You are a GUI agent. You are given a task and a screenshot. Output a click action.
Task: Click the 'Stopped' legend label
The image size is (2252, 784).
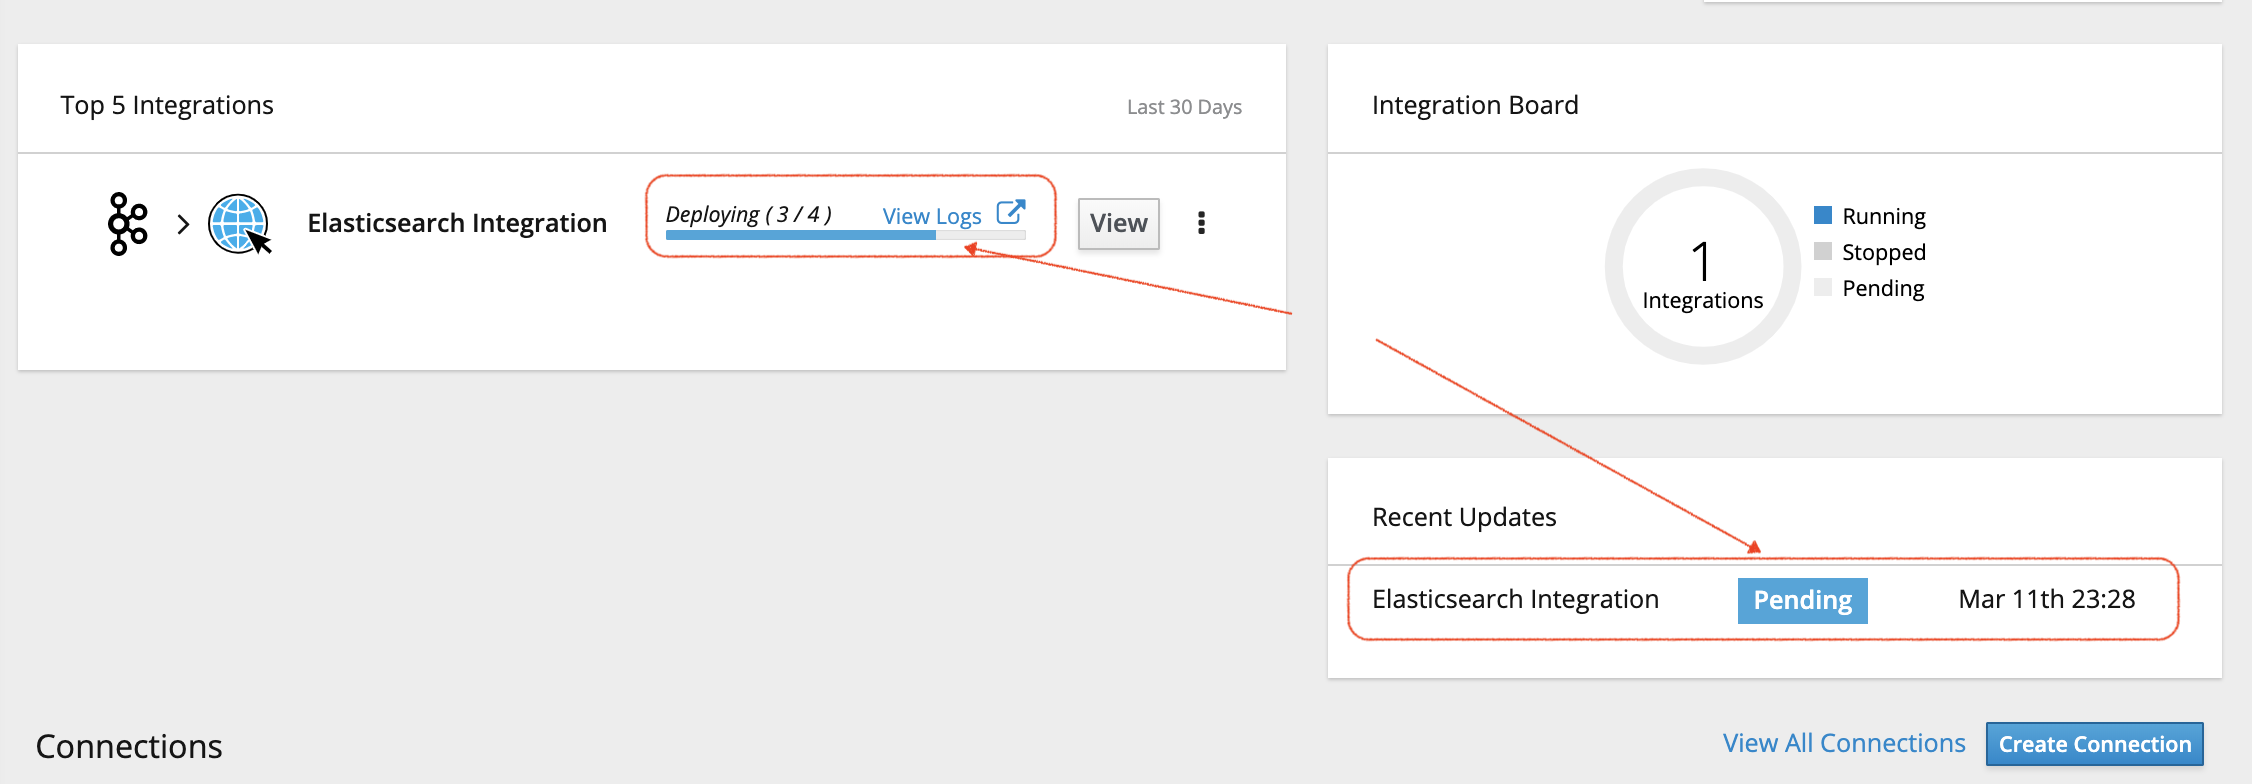click(1884, 252)
